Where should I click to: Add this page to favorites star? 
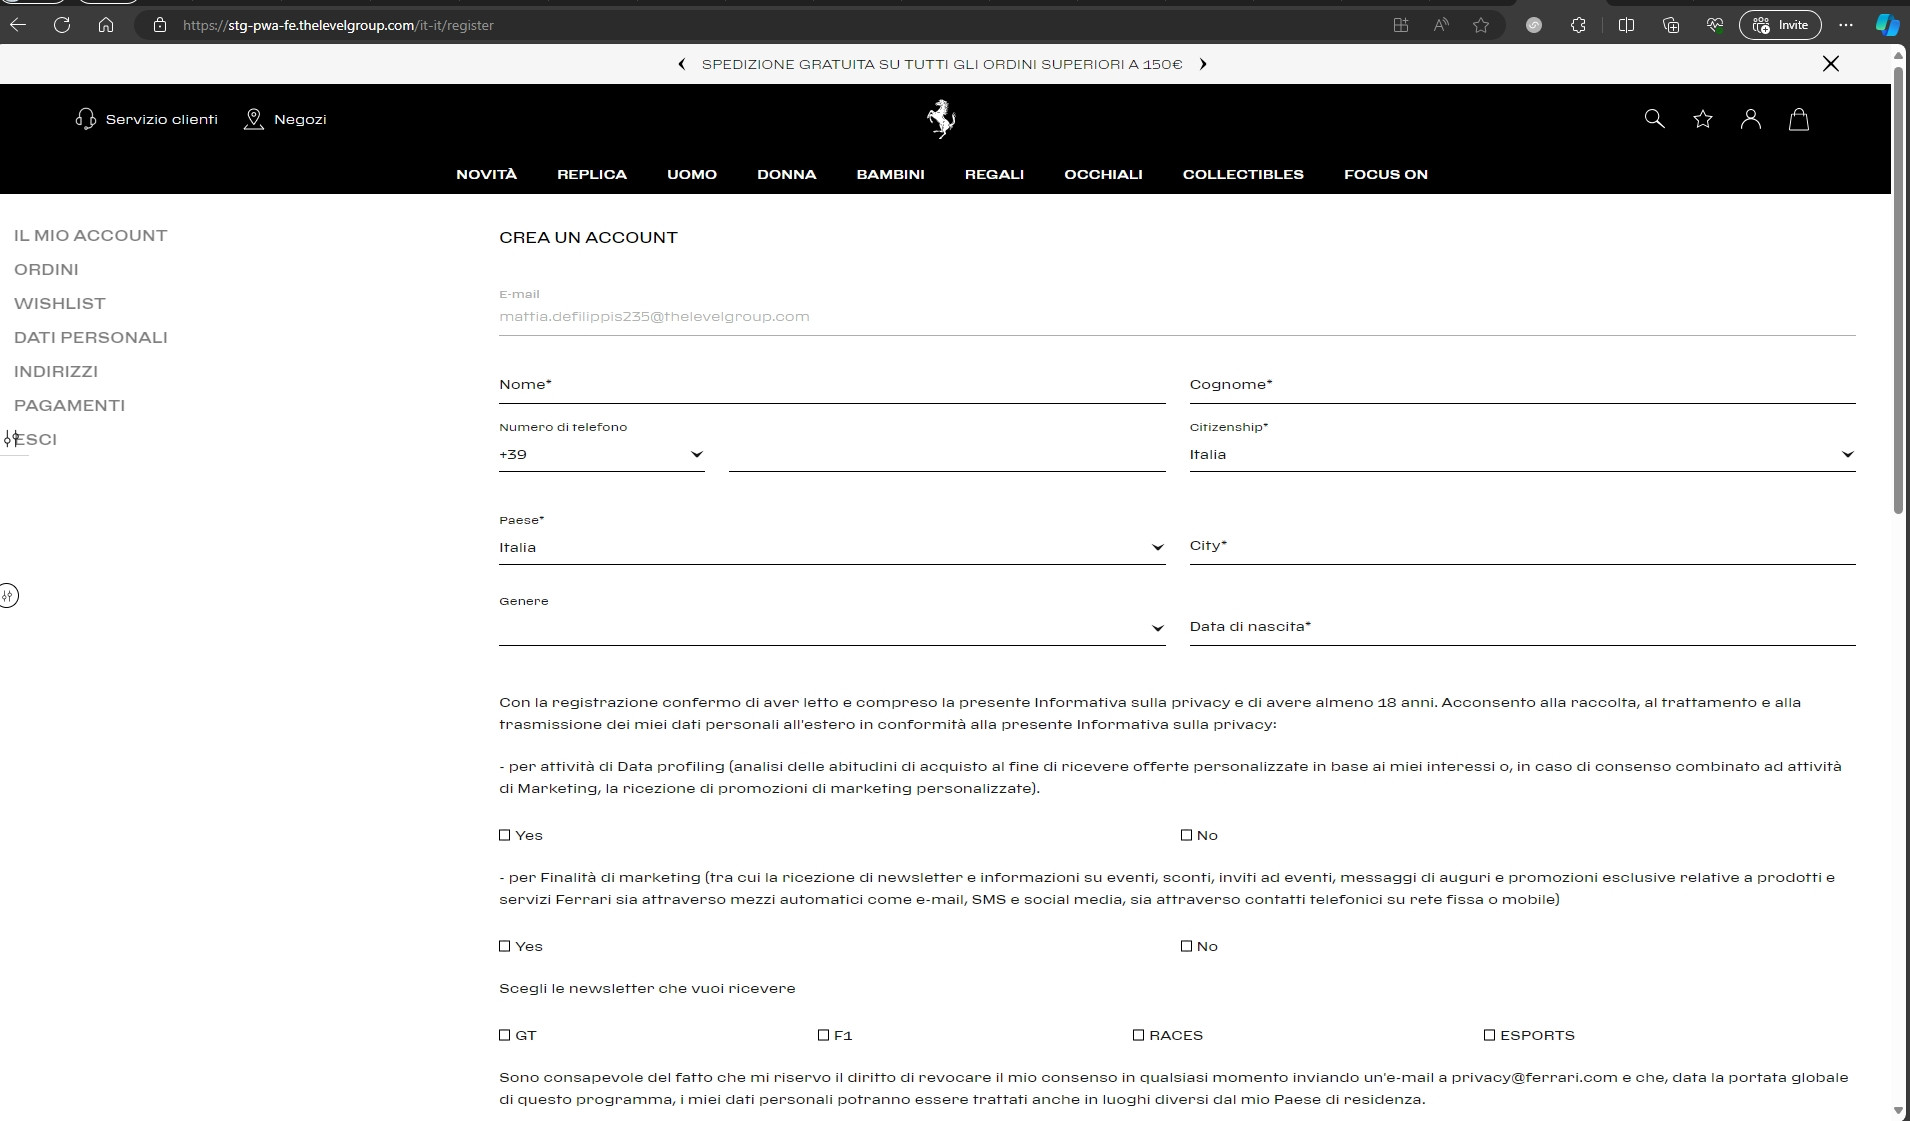[x=1481, y=25]
